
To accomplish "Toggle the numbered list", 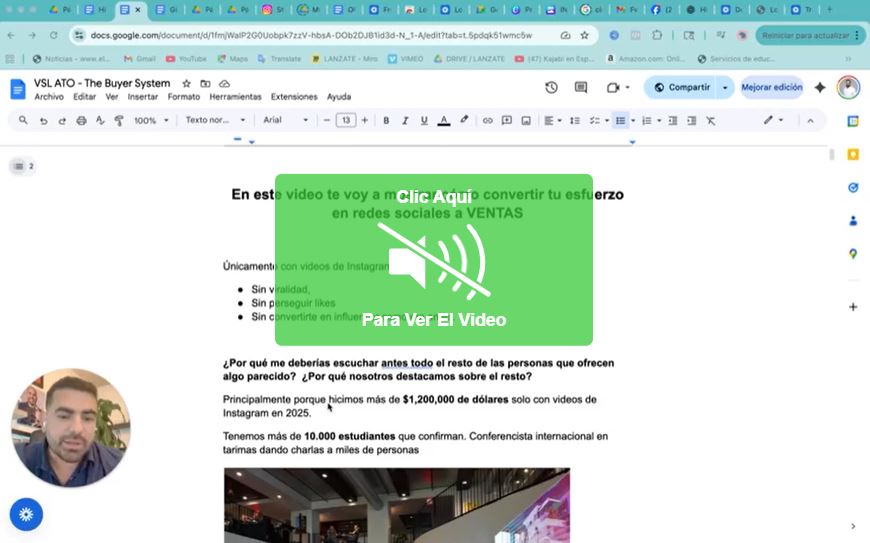I will point(646,120).
